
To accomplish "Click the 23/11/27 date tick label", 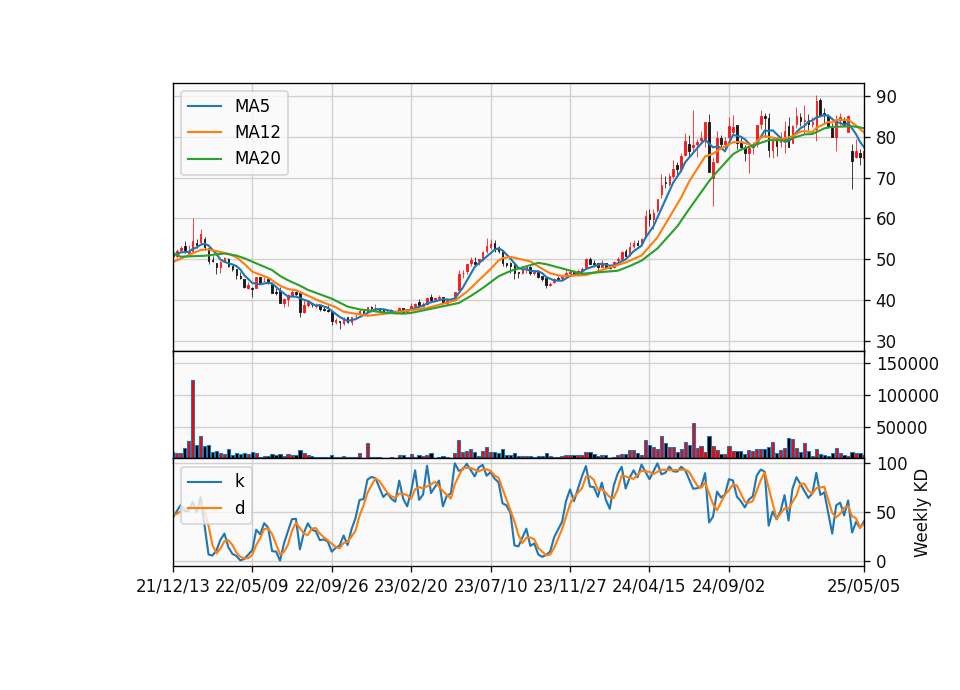I will pos(569,586).
